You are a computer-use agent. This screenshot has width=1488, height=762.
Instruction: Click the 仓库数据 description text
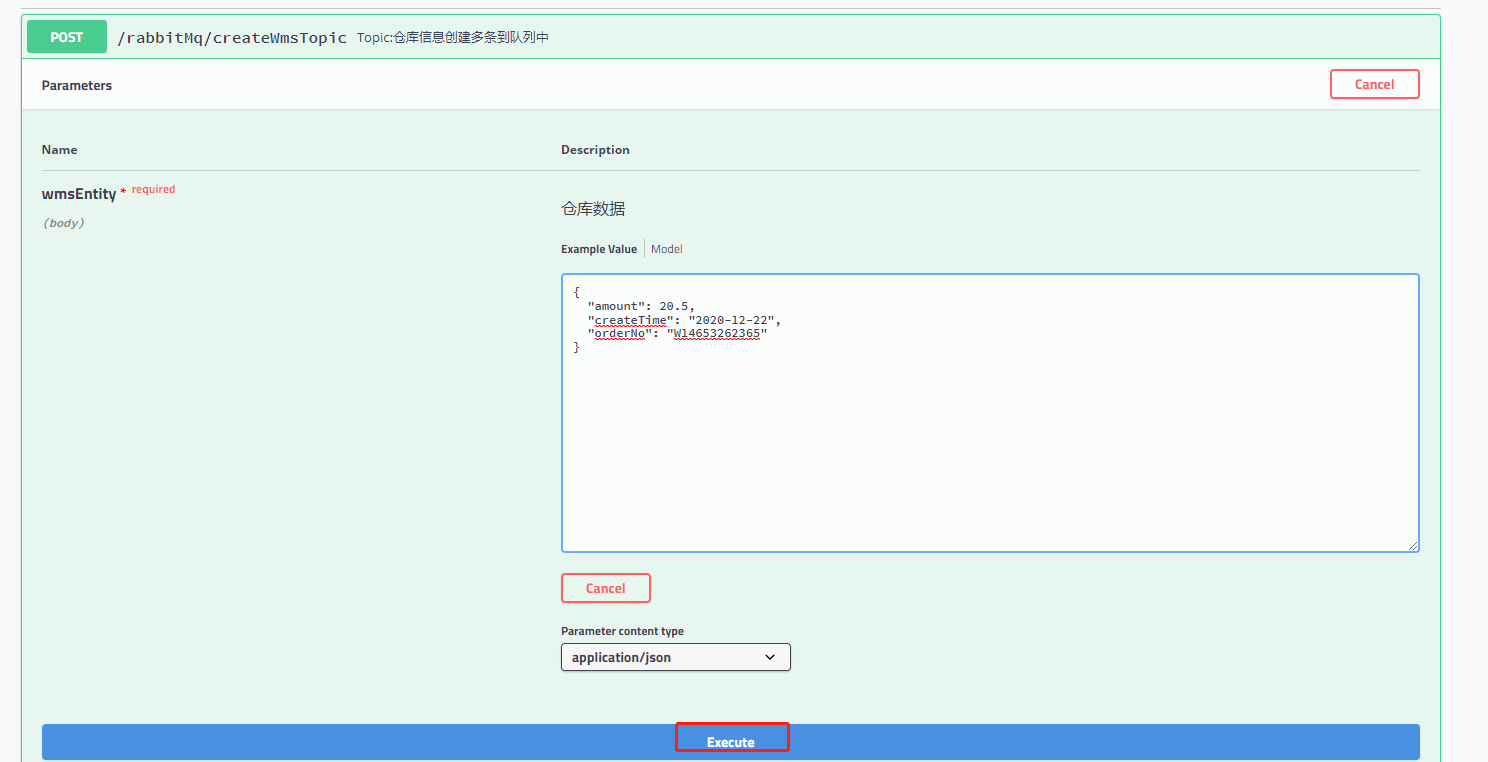pos(593,209)
